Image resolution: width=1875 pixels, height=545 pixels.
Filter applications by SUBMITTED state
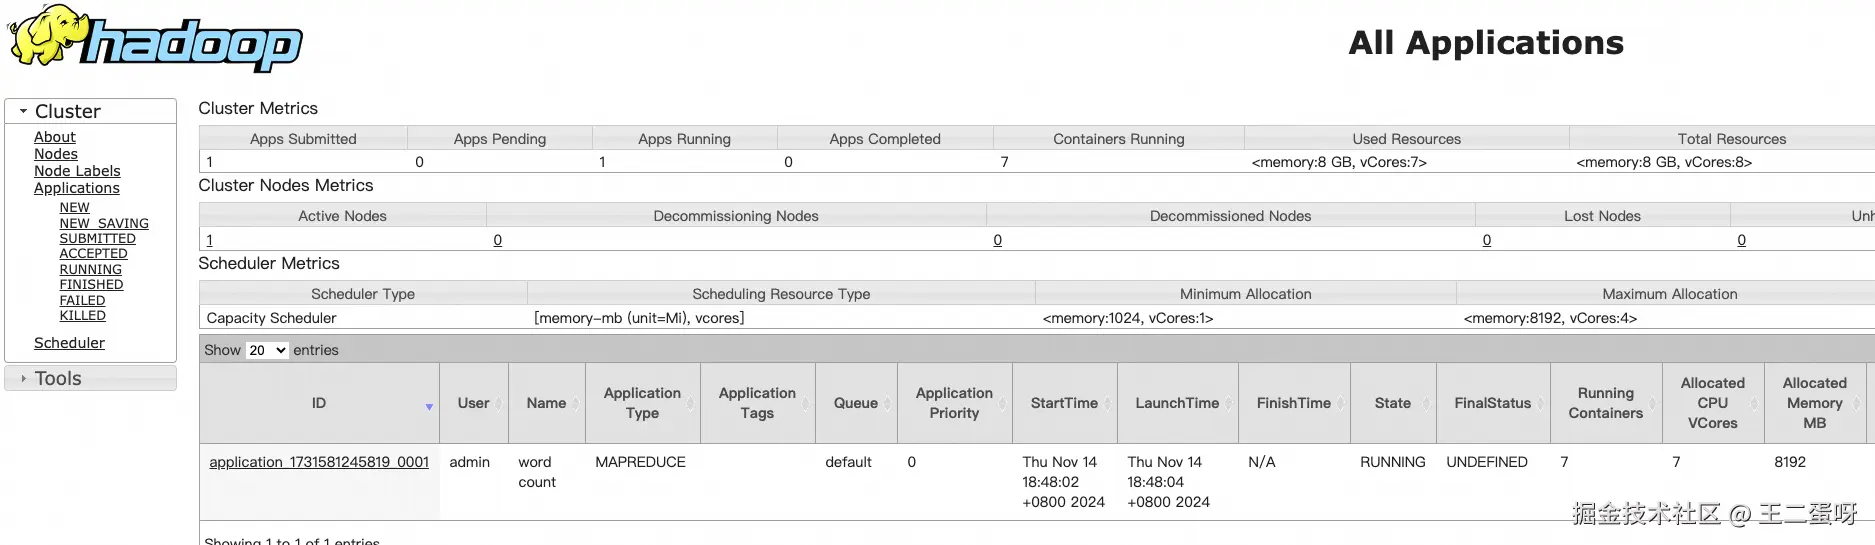click(x=97, y=239)
